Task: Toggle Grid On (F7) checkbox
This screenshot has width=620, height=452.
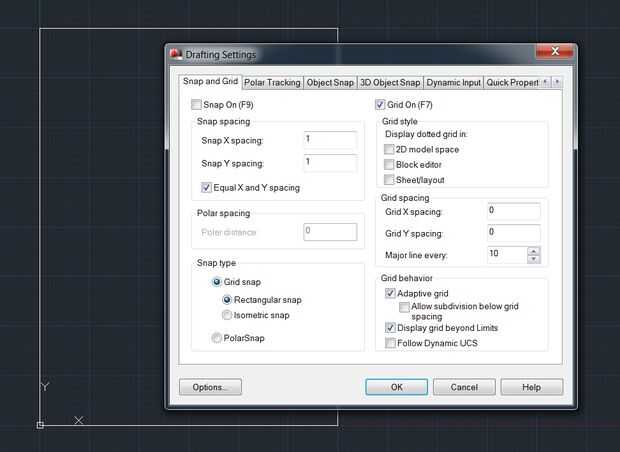Action: [380, 104]
